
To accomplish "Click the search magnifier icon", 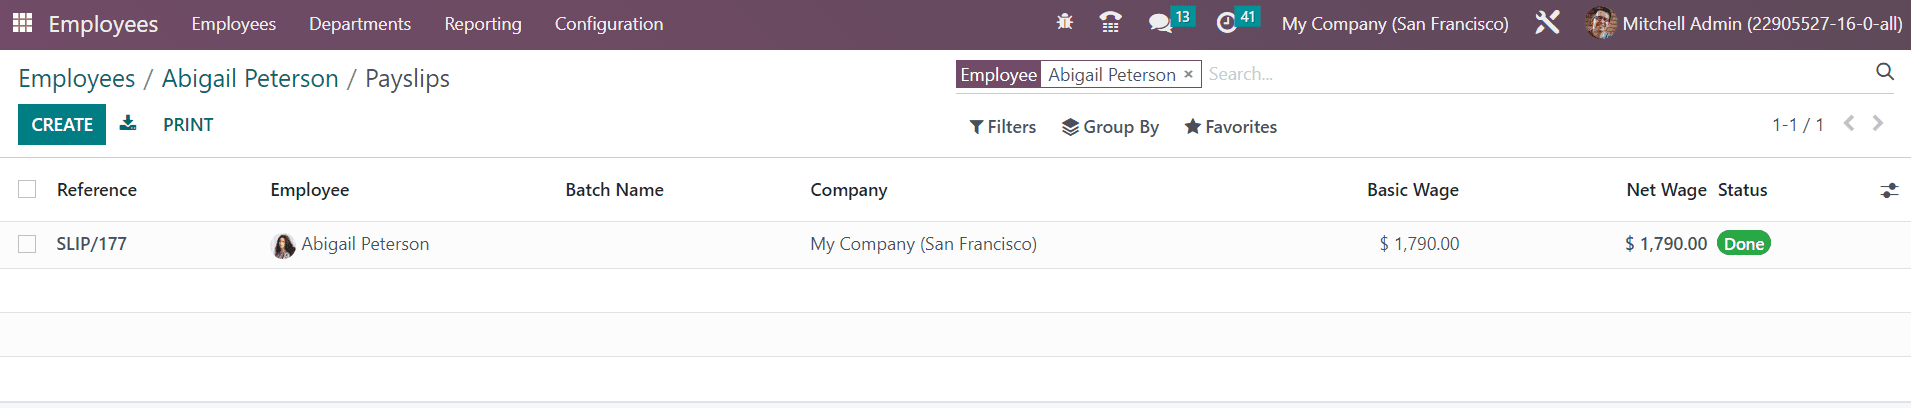I will [1884, 72].
